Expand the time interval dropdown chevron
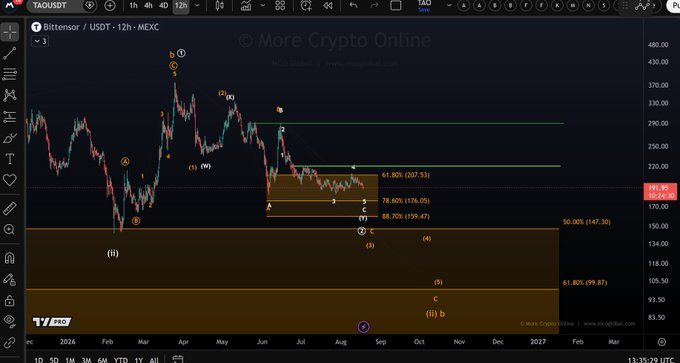This screenshot has height=363, width=680. click(197, 6)
